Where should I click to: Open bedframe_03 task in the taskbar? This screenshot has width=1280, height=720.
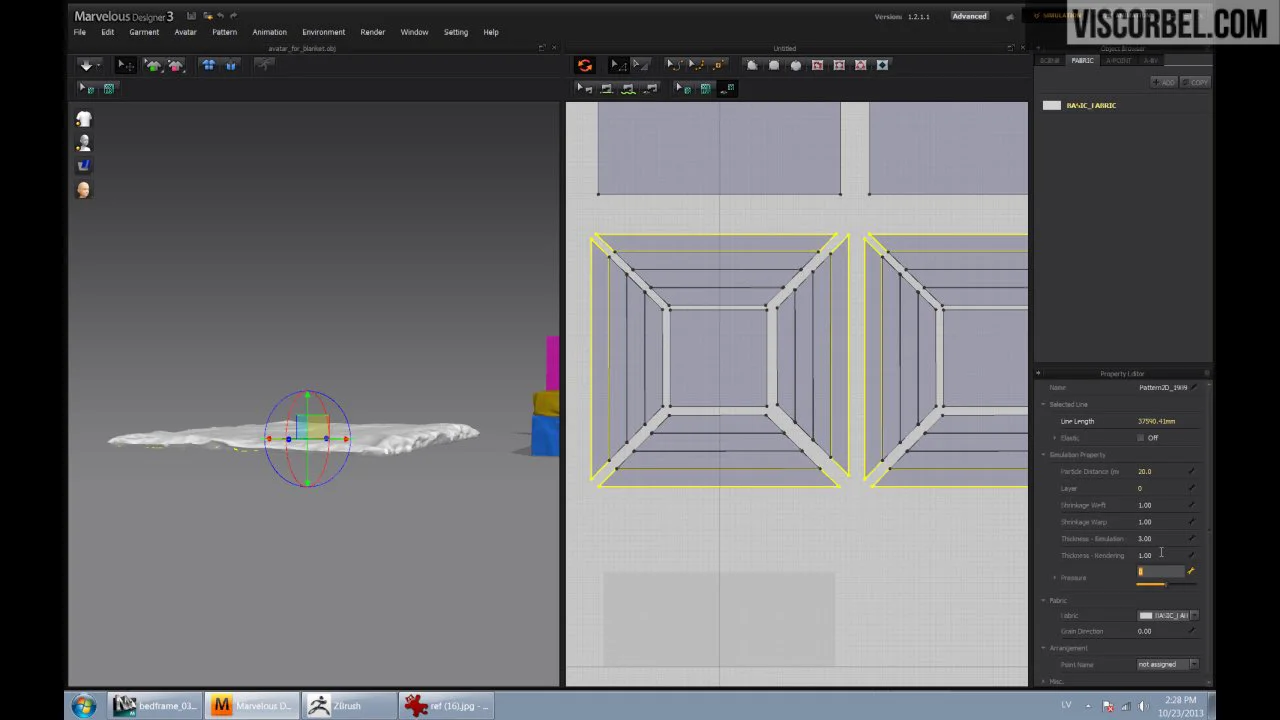pos(155,706)
